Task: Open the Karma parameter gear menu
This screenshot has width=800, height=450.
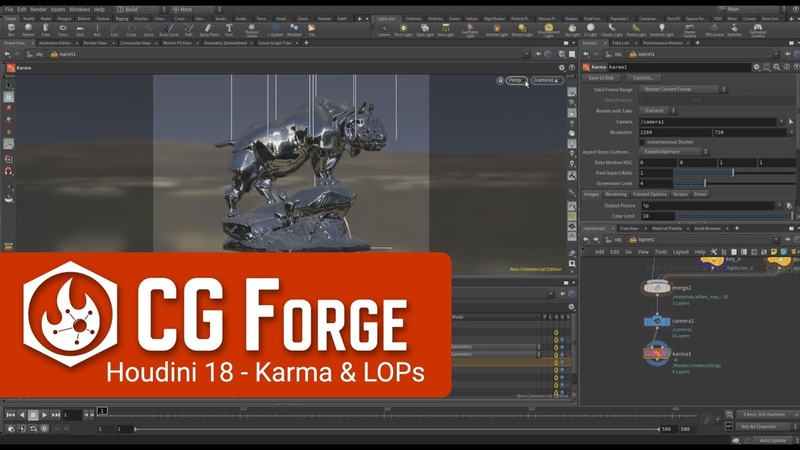Action: (x=756, y=67)
